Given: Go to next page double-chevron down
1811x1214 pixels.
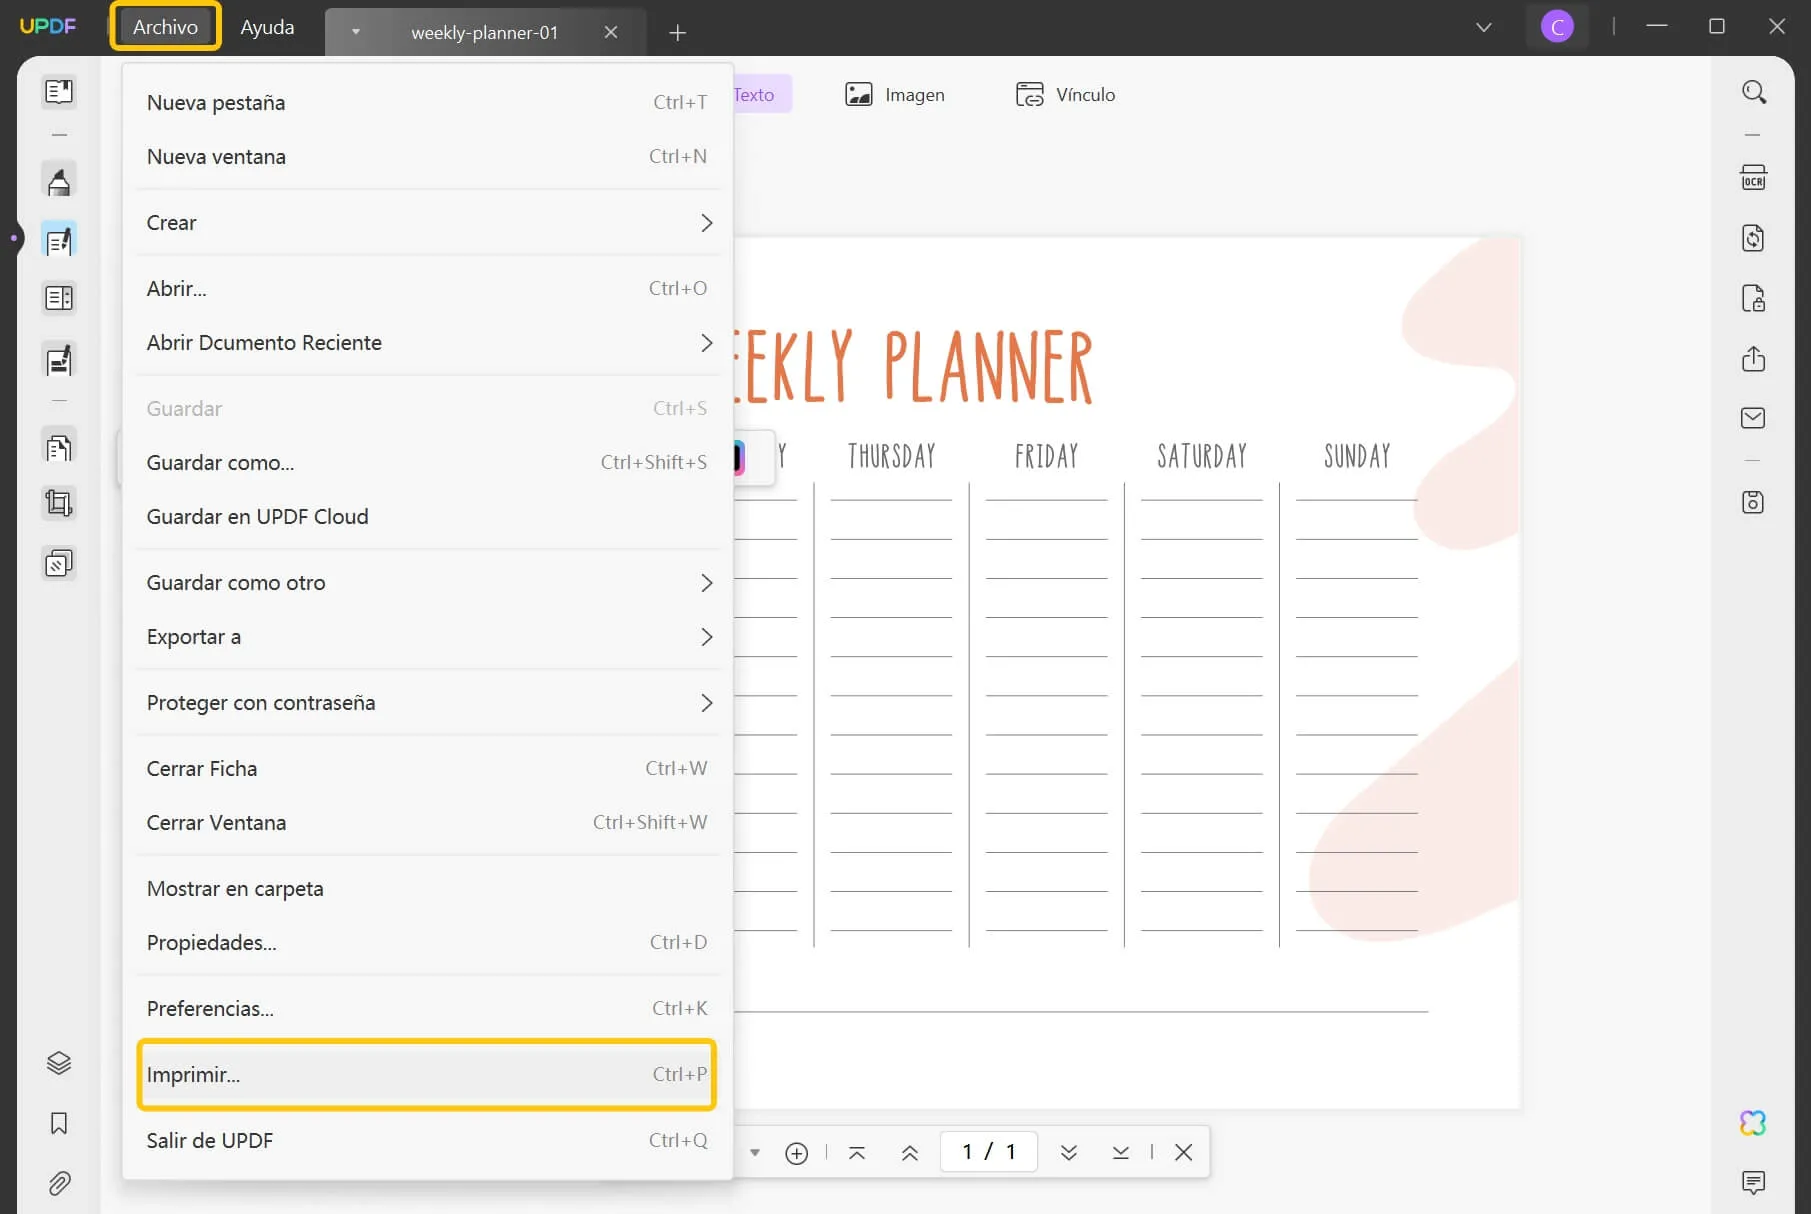Looking at the screenshot, I should point(1069,1153).
